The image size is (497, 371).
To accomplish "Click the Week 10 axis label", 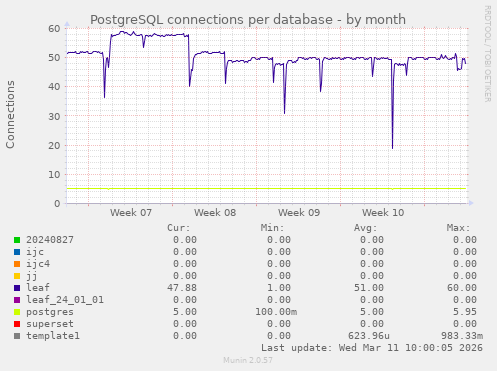I will pyautogui.click(x=383, y=213).
